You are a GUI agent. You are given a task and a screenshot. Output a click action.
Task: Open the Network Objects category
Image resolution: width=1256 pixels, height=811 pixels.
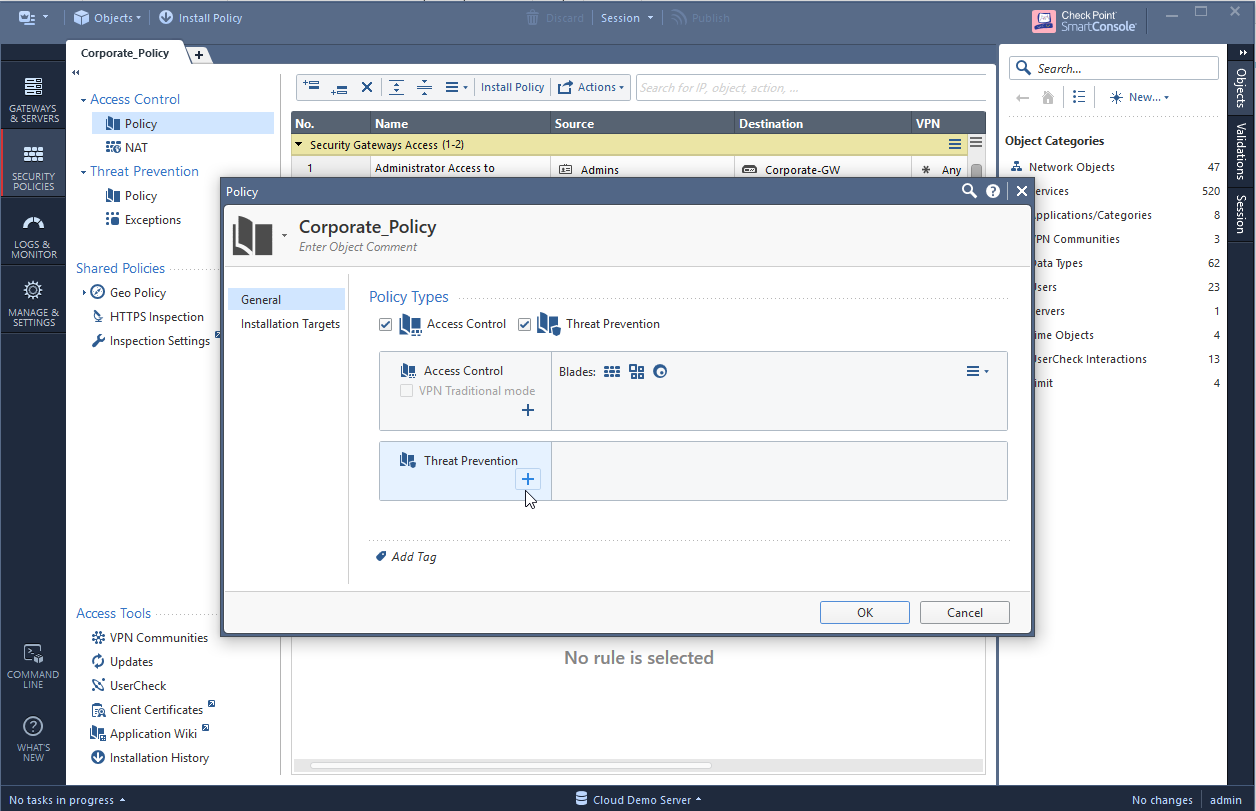(1114, 167)
